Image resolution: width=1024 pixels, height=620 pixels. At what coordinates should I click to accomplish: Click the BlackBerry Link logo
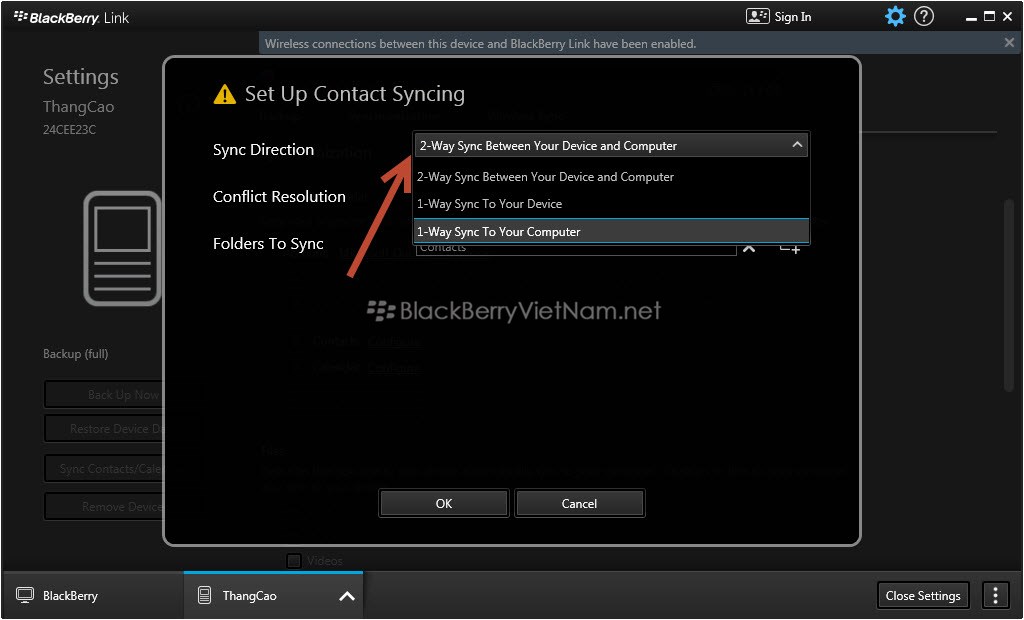[71, 18]
